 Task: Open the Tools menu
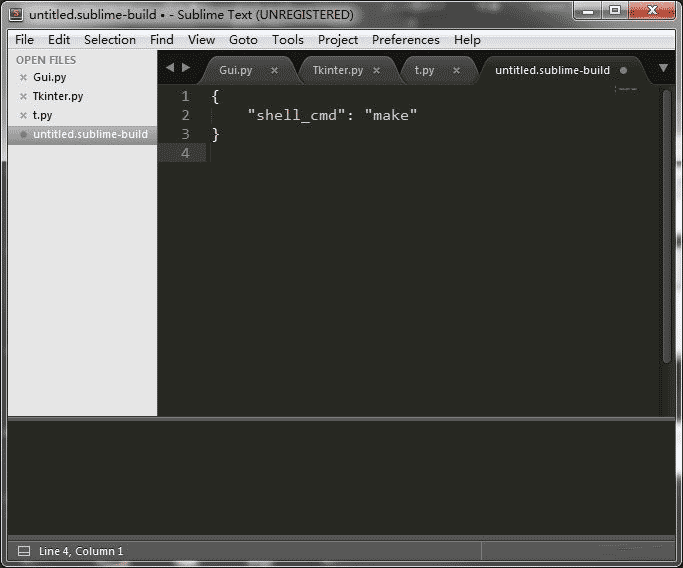[x=287, y=40]
